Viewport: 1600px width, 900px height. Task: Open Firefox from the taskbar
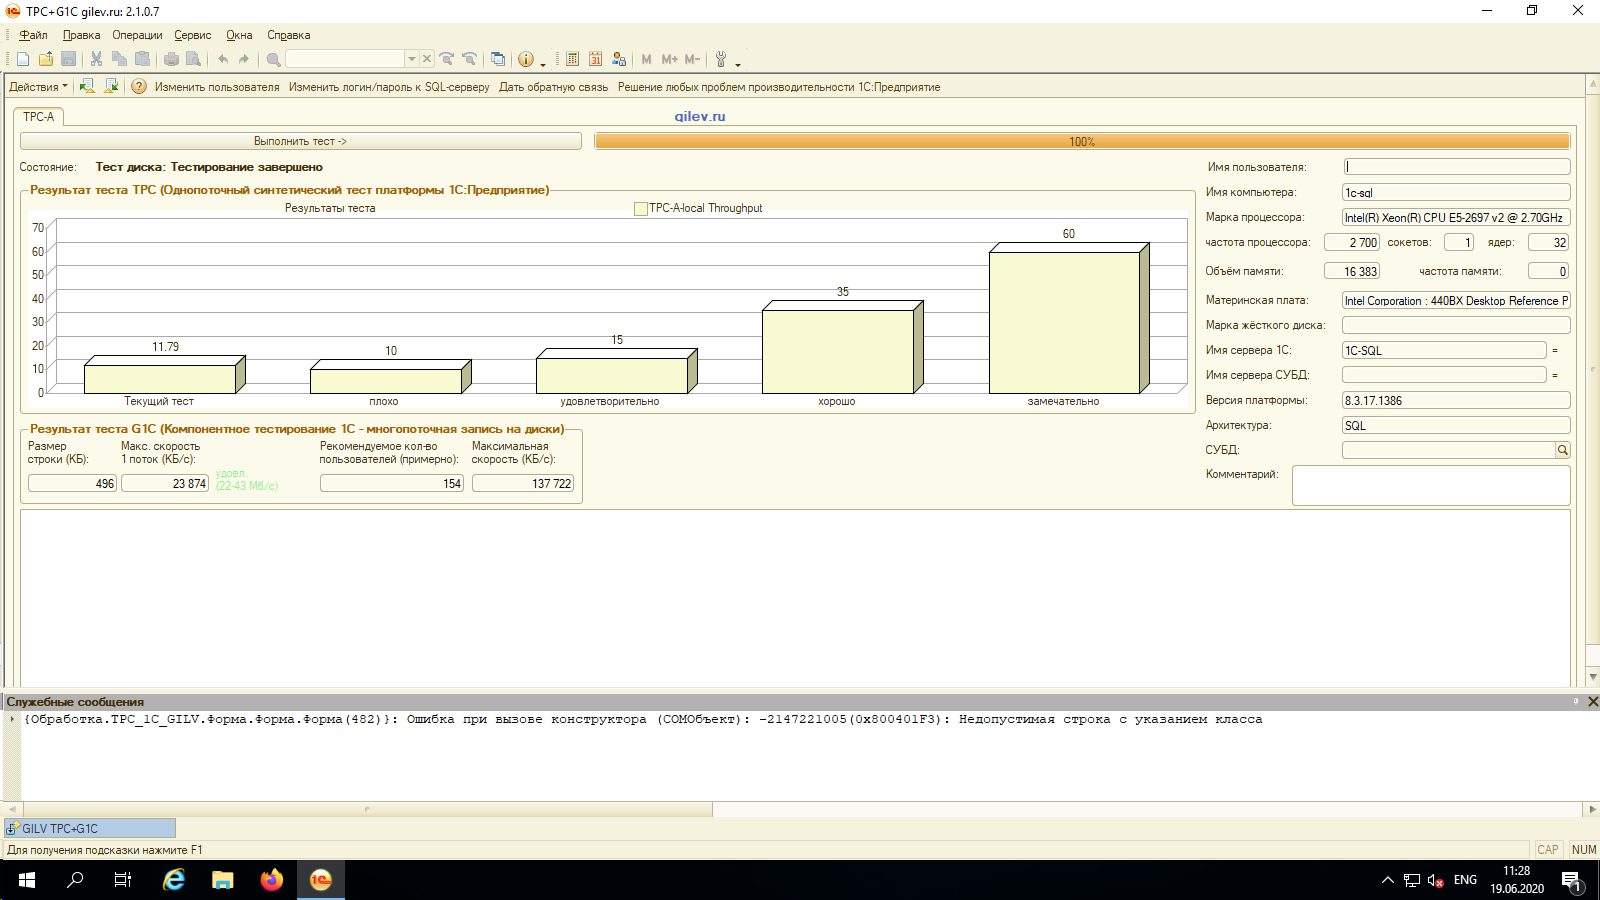coord(271,880)
